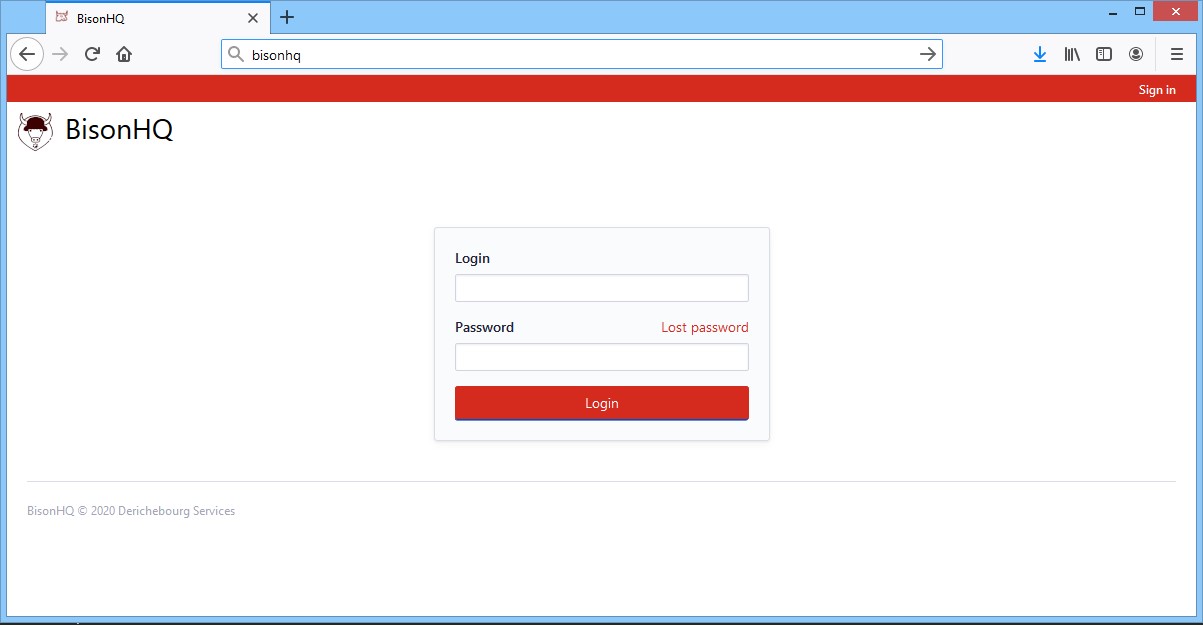Open a new tab with plus button

tap(287, 17)
